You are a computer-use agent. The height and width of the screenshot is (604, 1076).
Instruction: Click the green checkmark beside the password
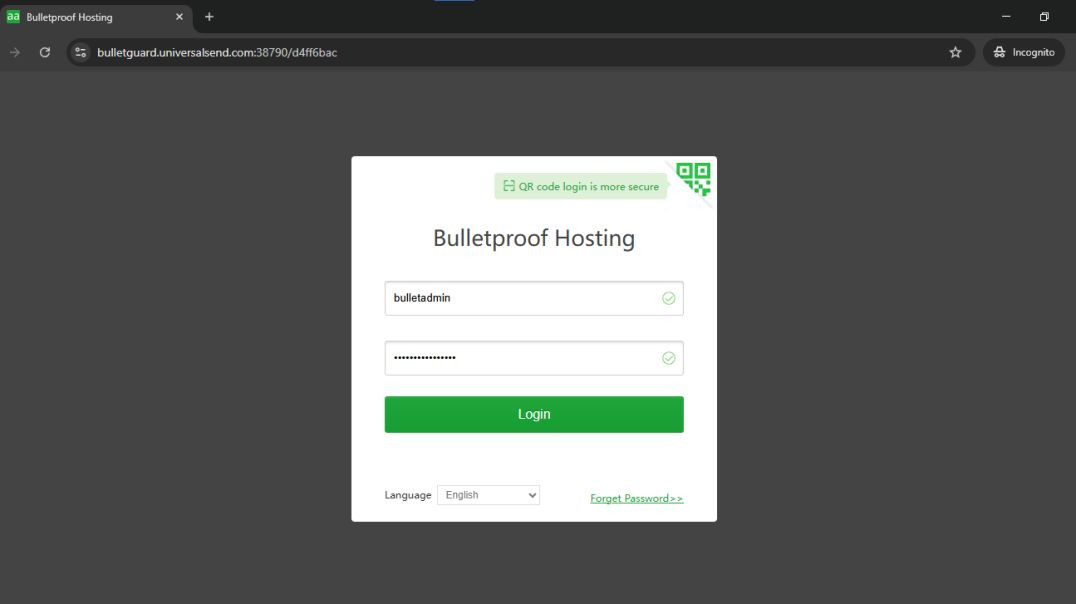[668, 357]
